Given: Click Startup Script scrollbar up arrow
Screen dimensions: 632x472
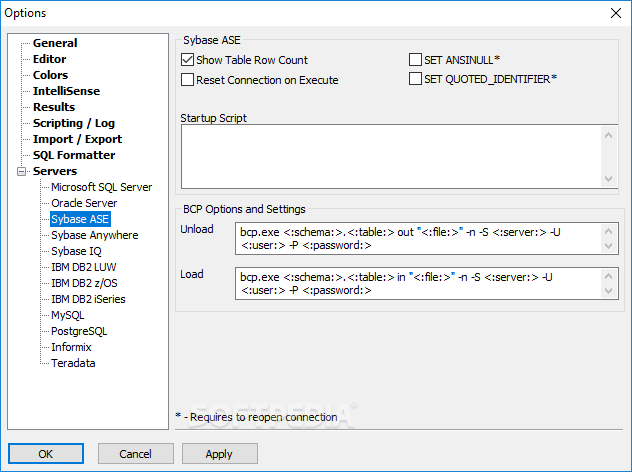Looking at the screenshot, I should click(609, 135).
